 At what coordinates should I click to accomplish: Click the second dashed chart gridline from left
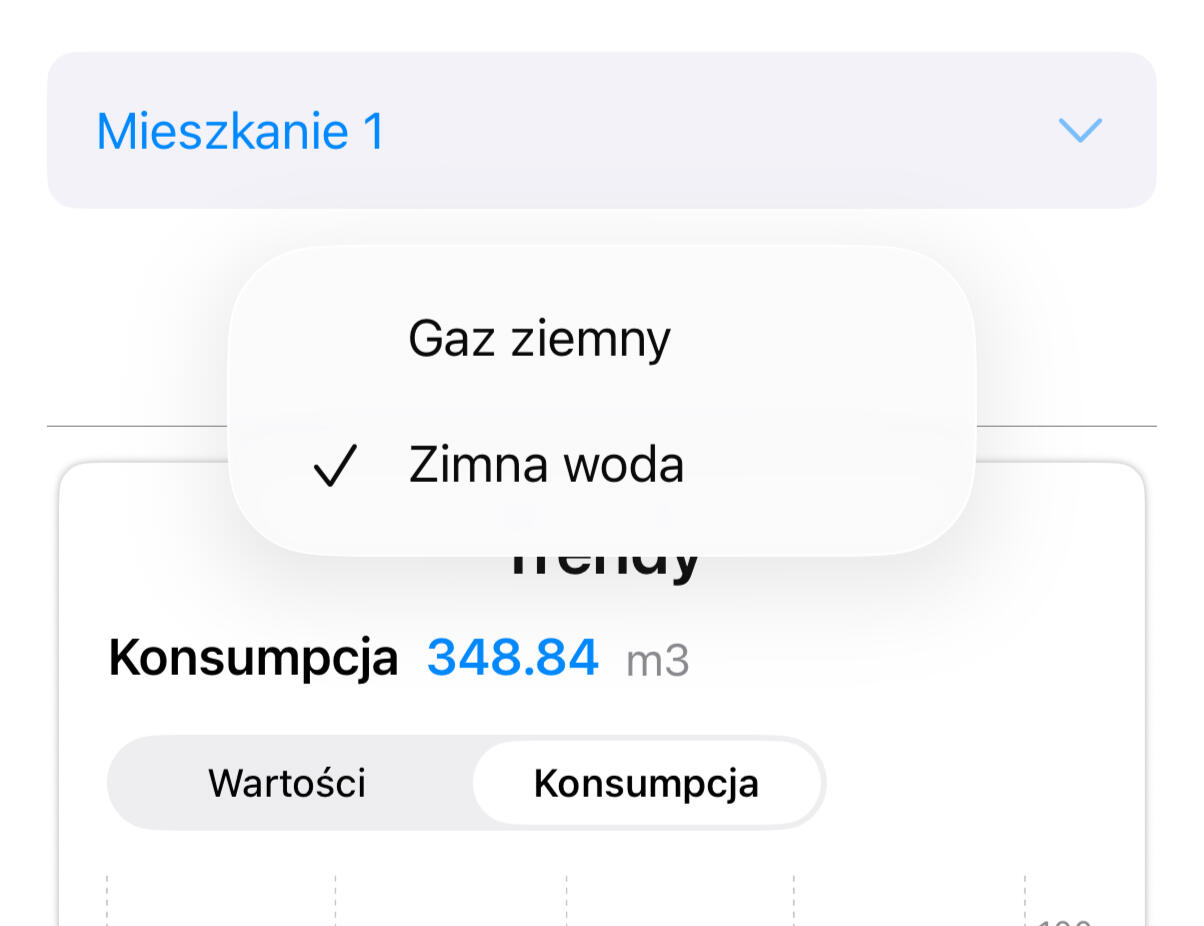(336, 900)
